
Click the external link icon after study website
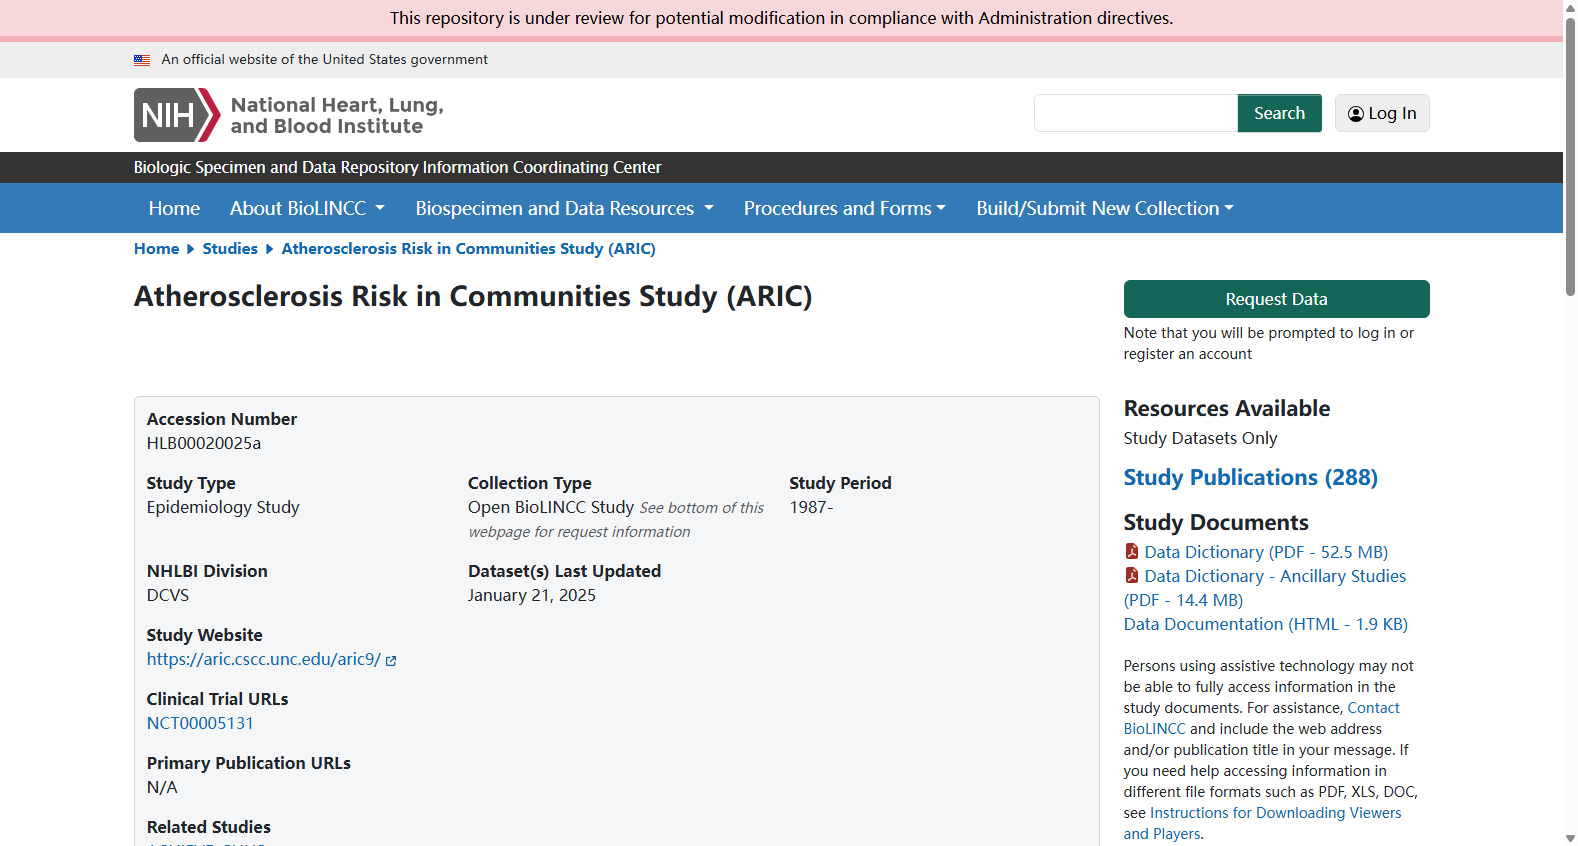click(x=391, y=661)
